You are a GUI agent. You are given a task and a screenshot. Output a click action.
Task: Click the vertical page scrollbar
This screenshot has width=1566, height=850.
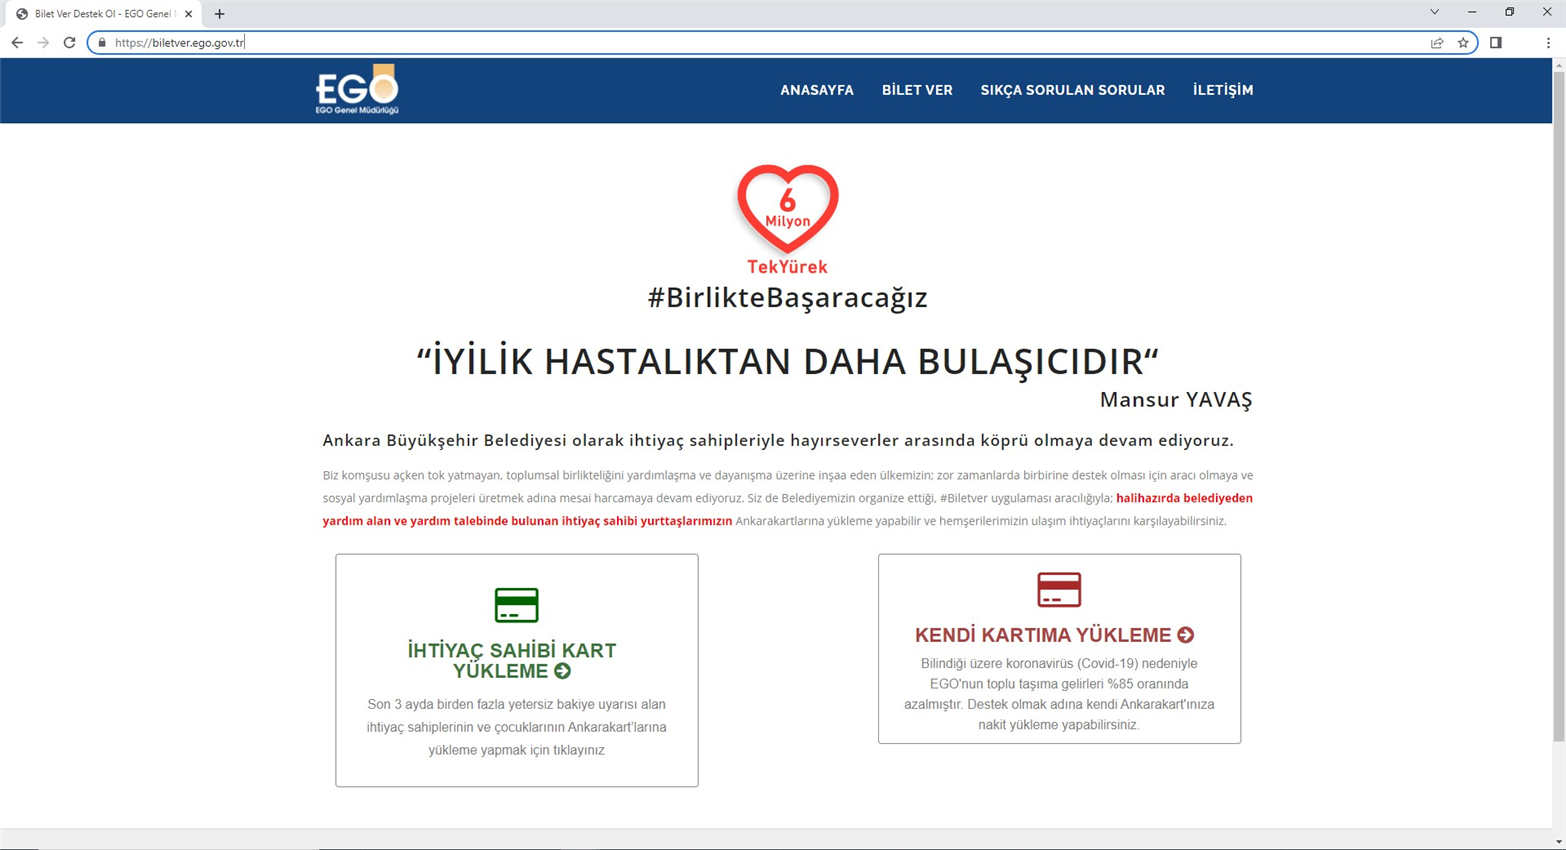[1558, 400]
